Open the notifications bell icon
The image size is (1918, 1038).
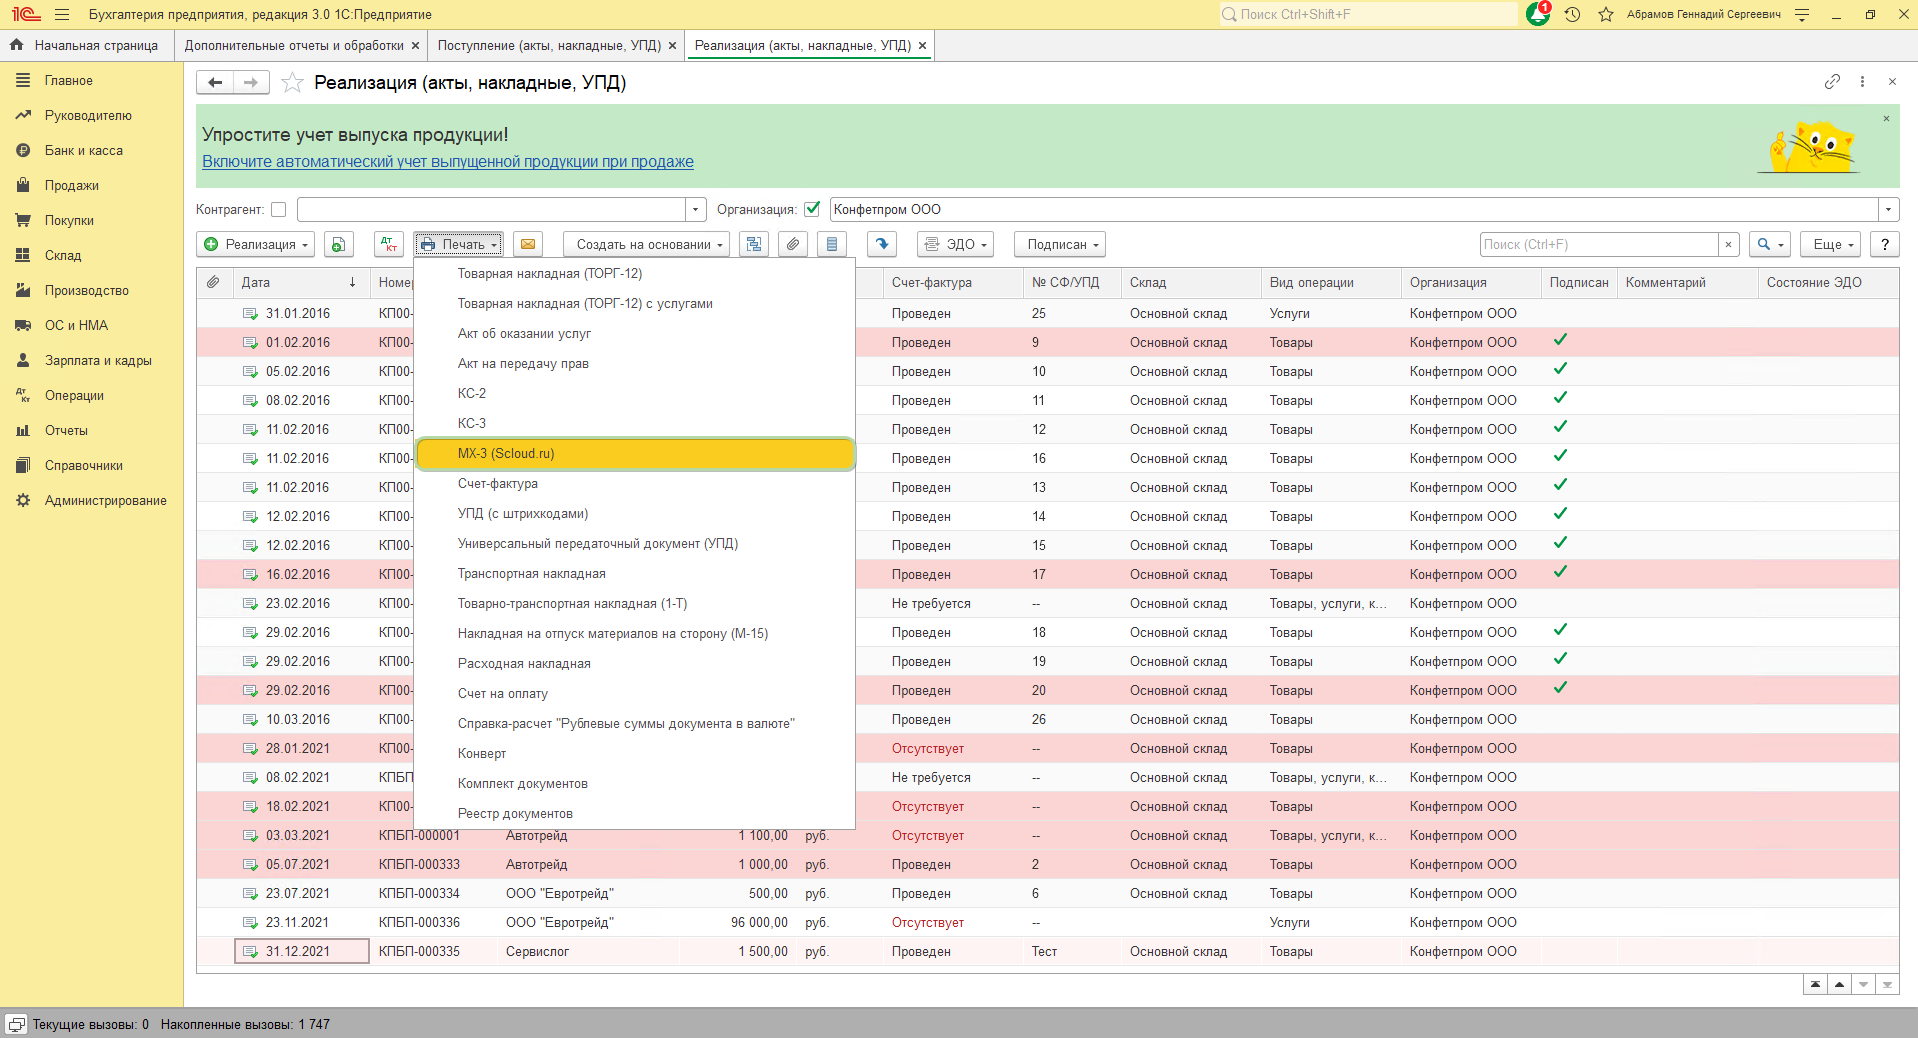(x=1538, y=15)
